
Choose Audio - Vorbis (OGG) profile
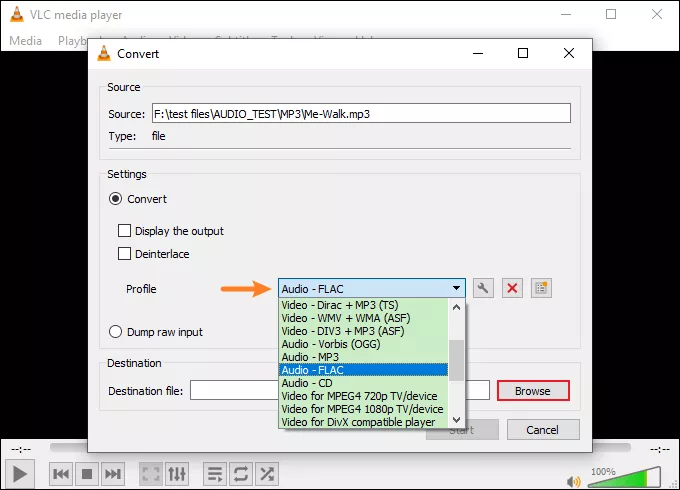363,344
